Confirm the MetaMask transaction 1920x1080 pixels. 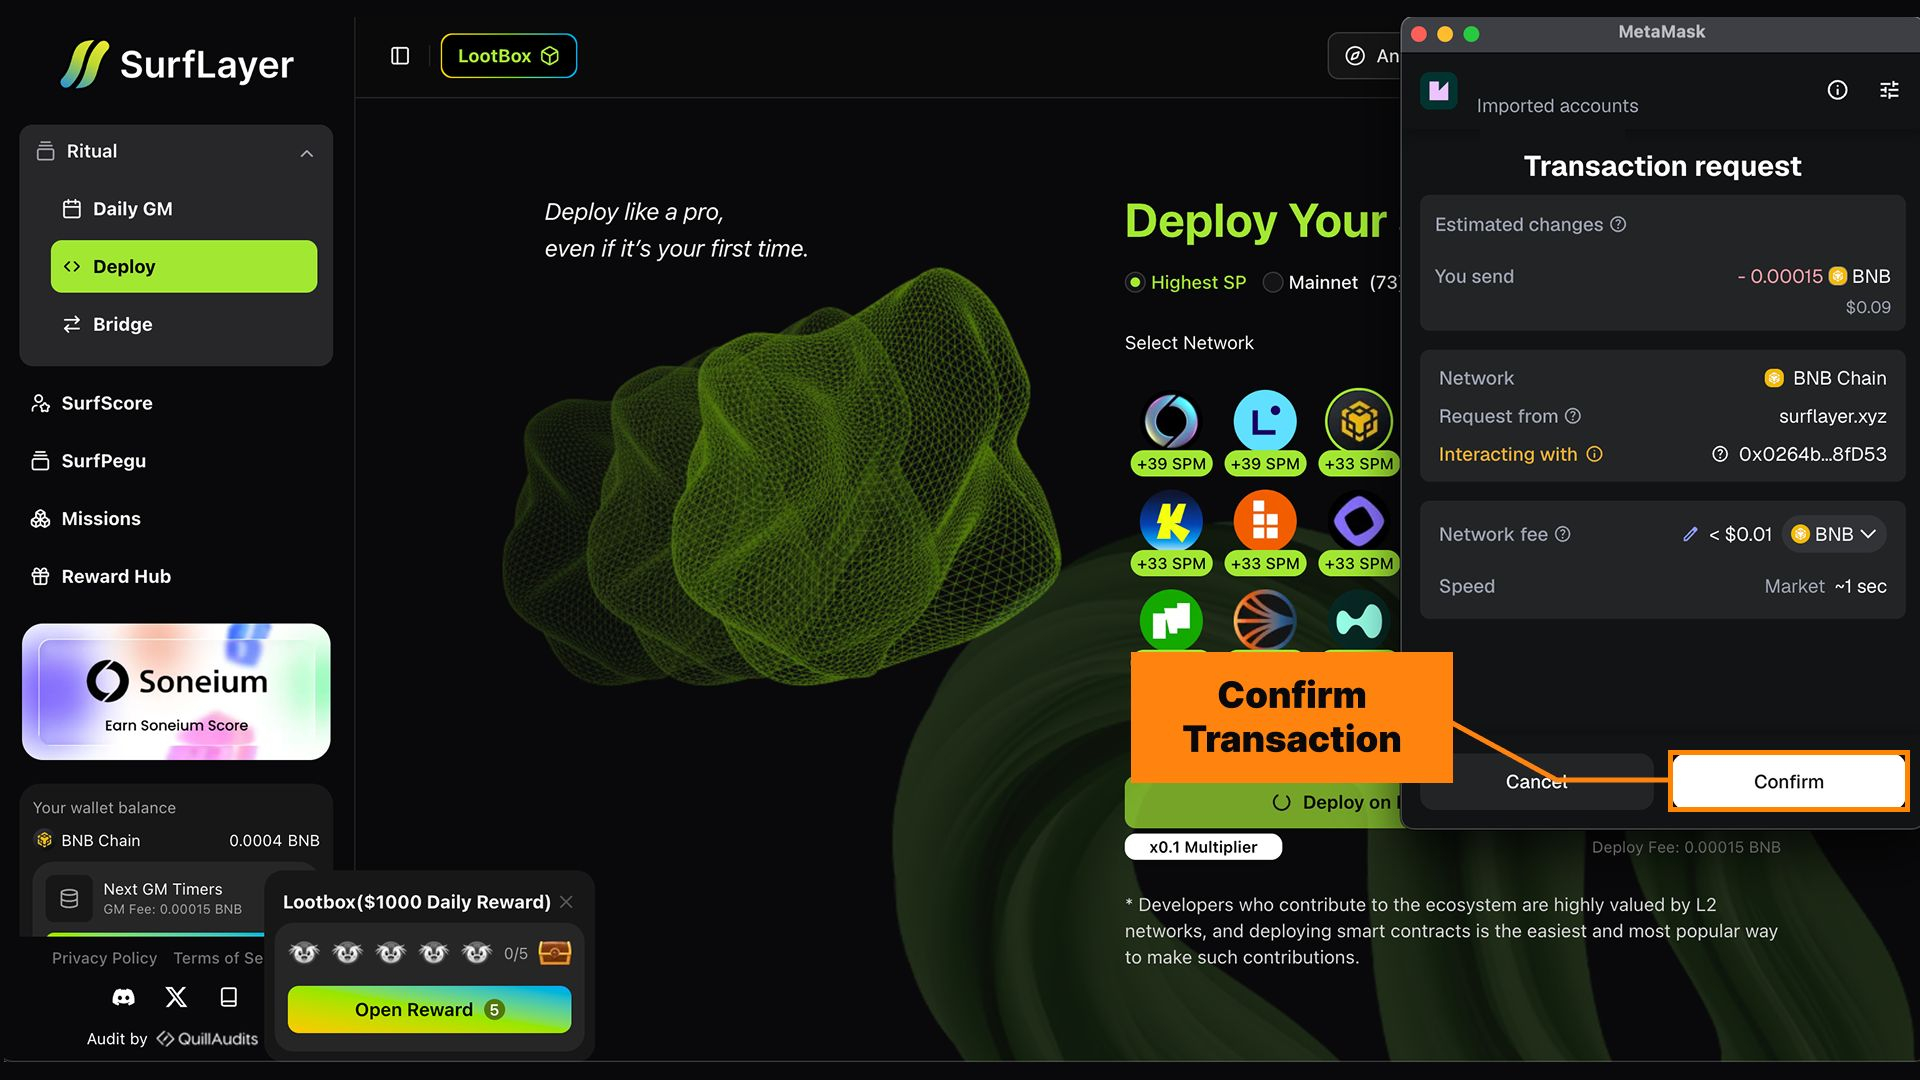point(1788,781)
